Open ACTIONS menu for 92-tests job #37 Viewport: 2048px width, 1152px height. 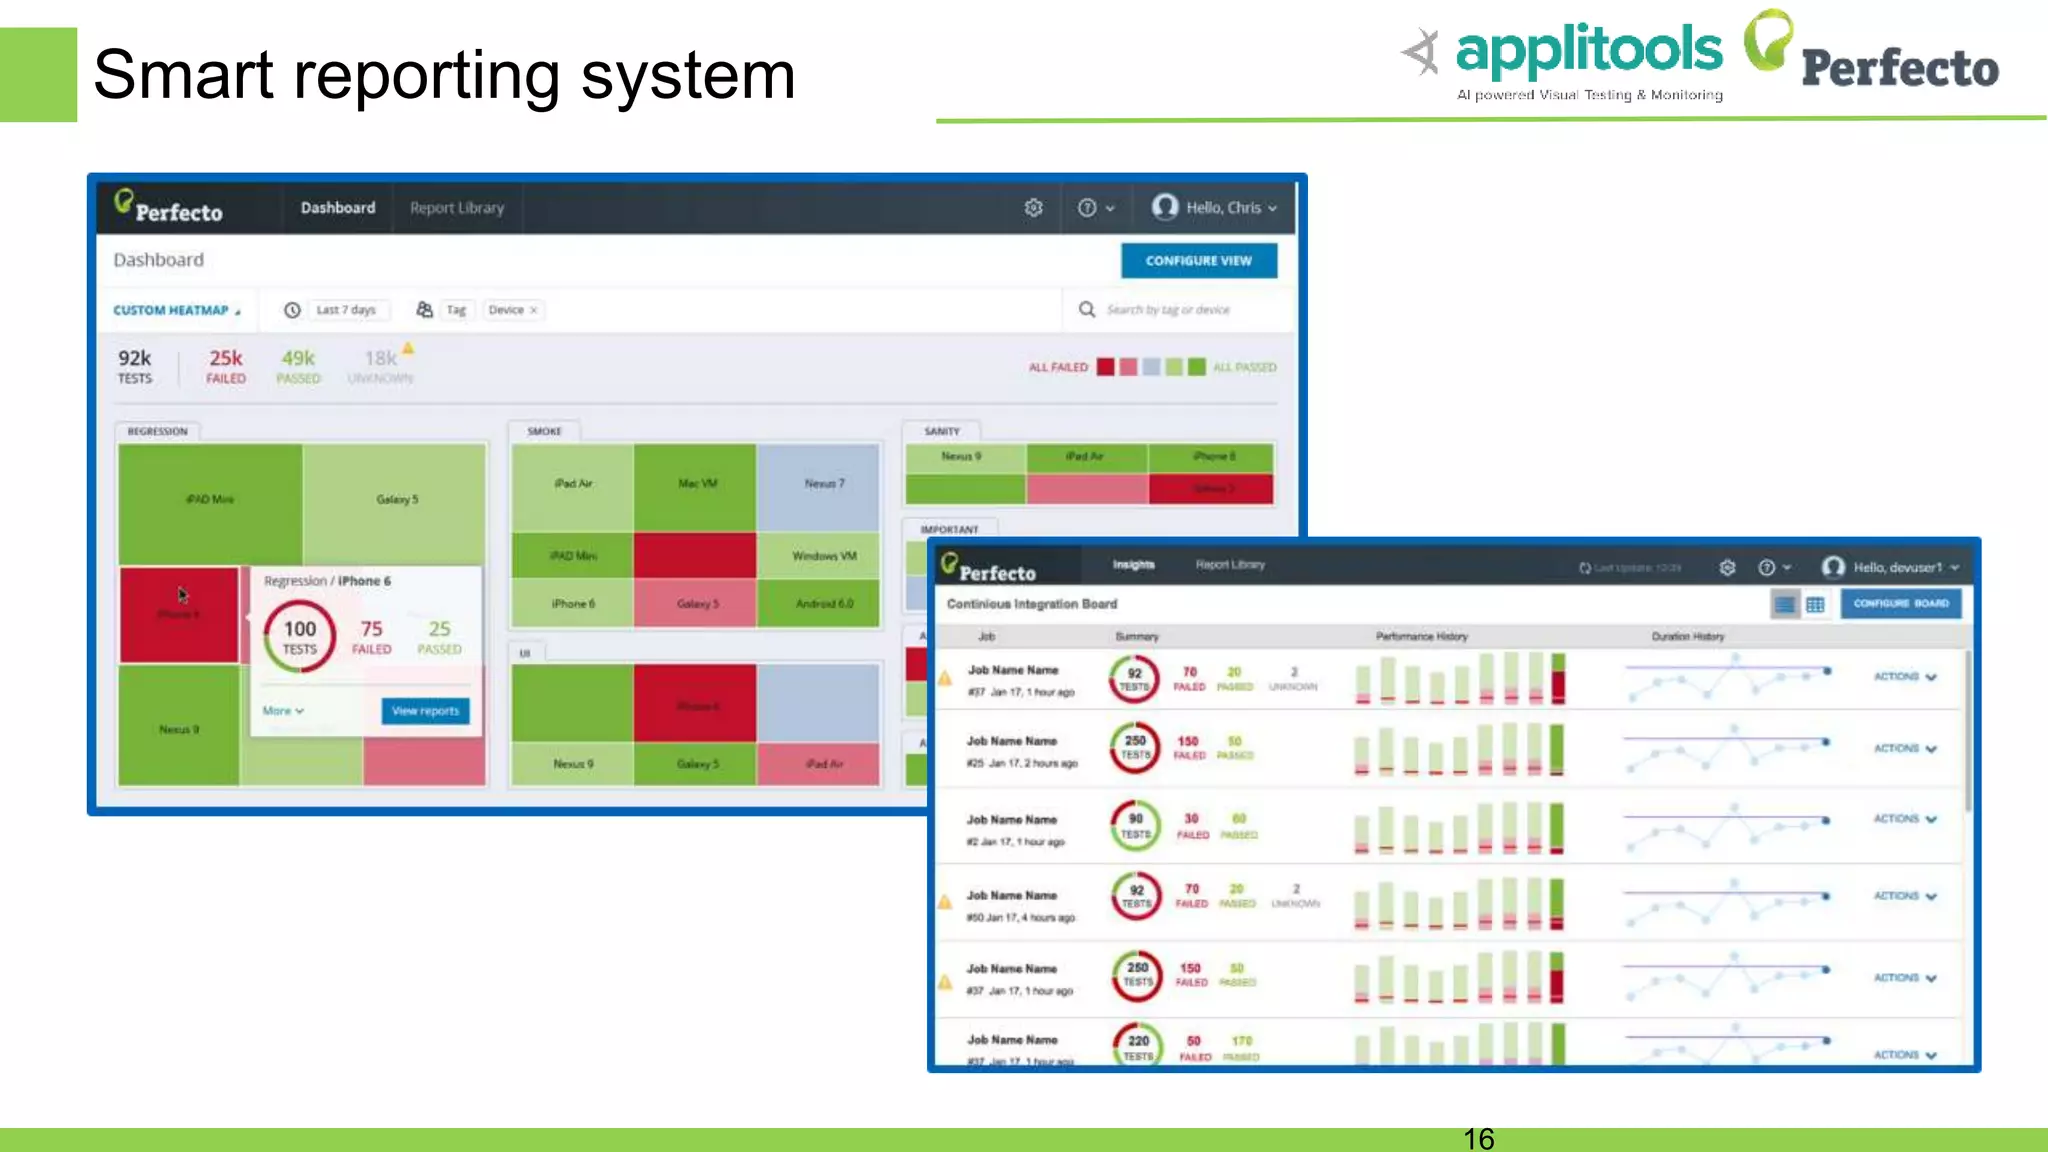pos(1905,677)
